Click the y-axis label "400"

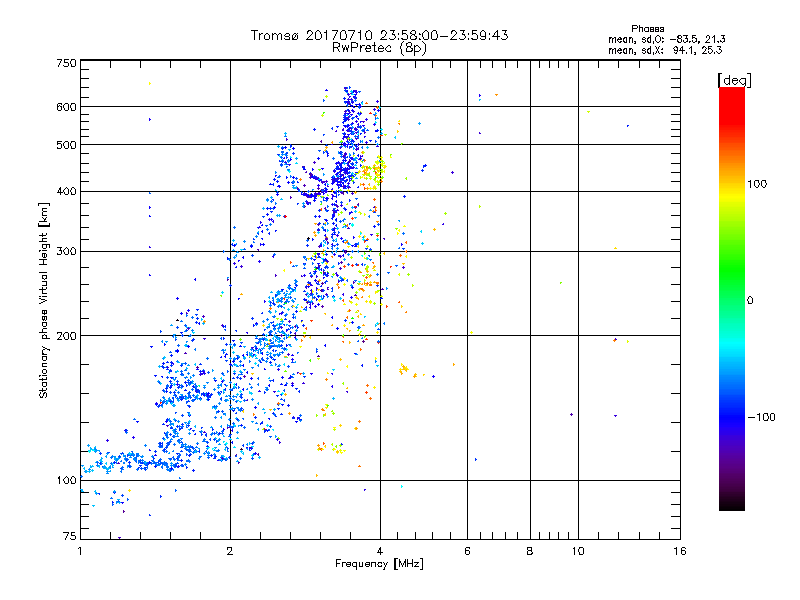[x=66, y=192]
